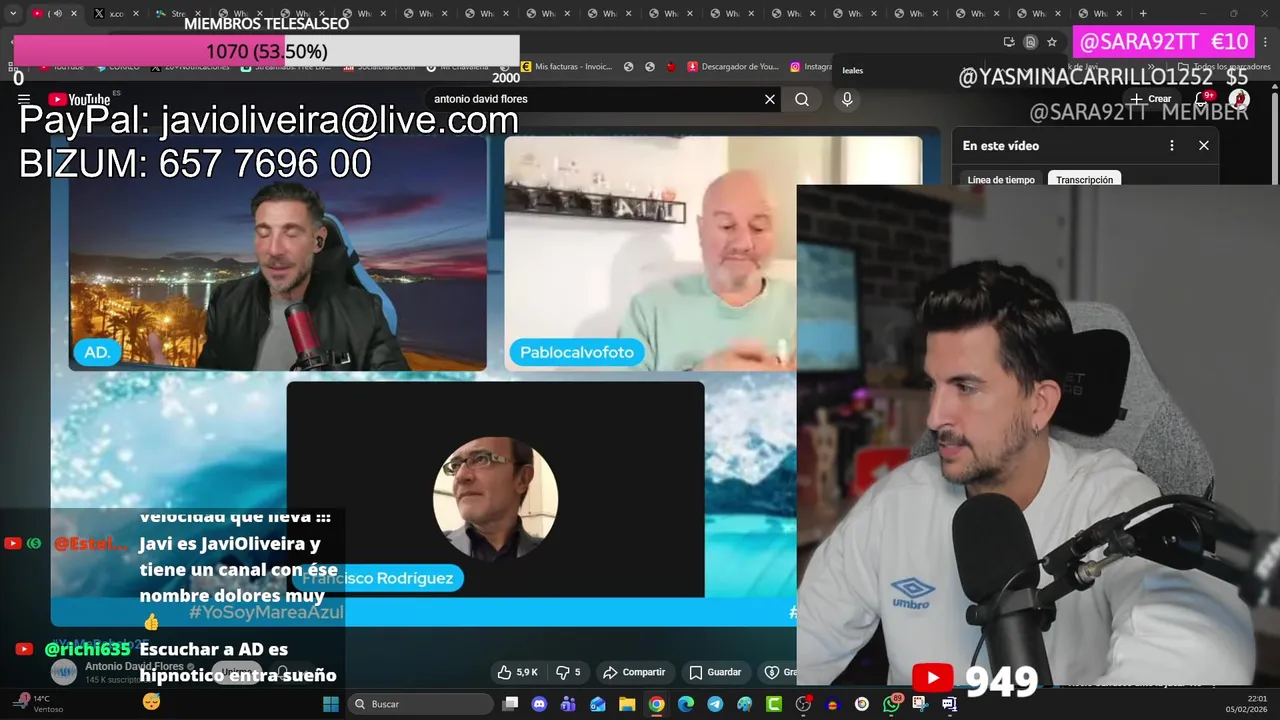Activate YouTube voice search microphone
The width and height of the screenshot is (1280, 720).
point(847,99)
